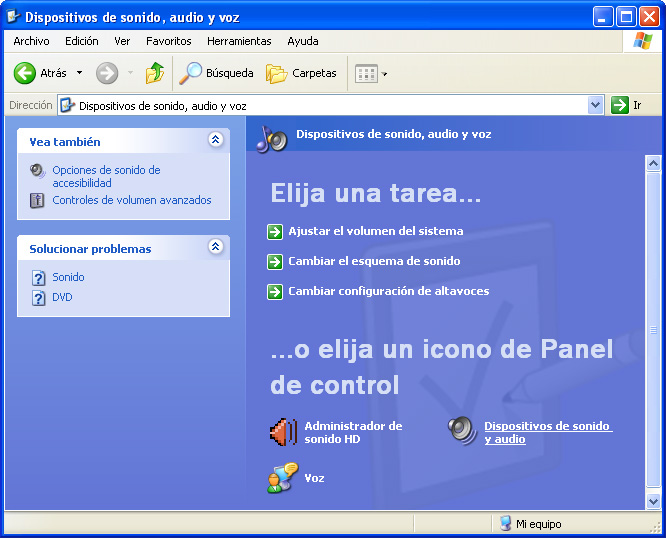Open the Favoritos menu
Screen dimensions: 666x538
point(169,41)
